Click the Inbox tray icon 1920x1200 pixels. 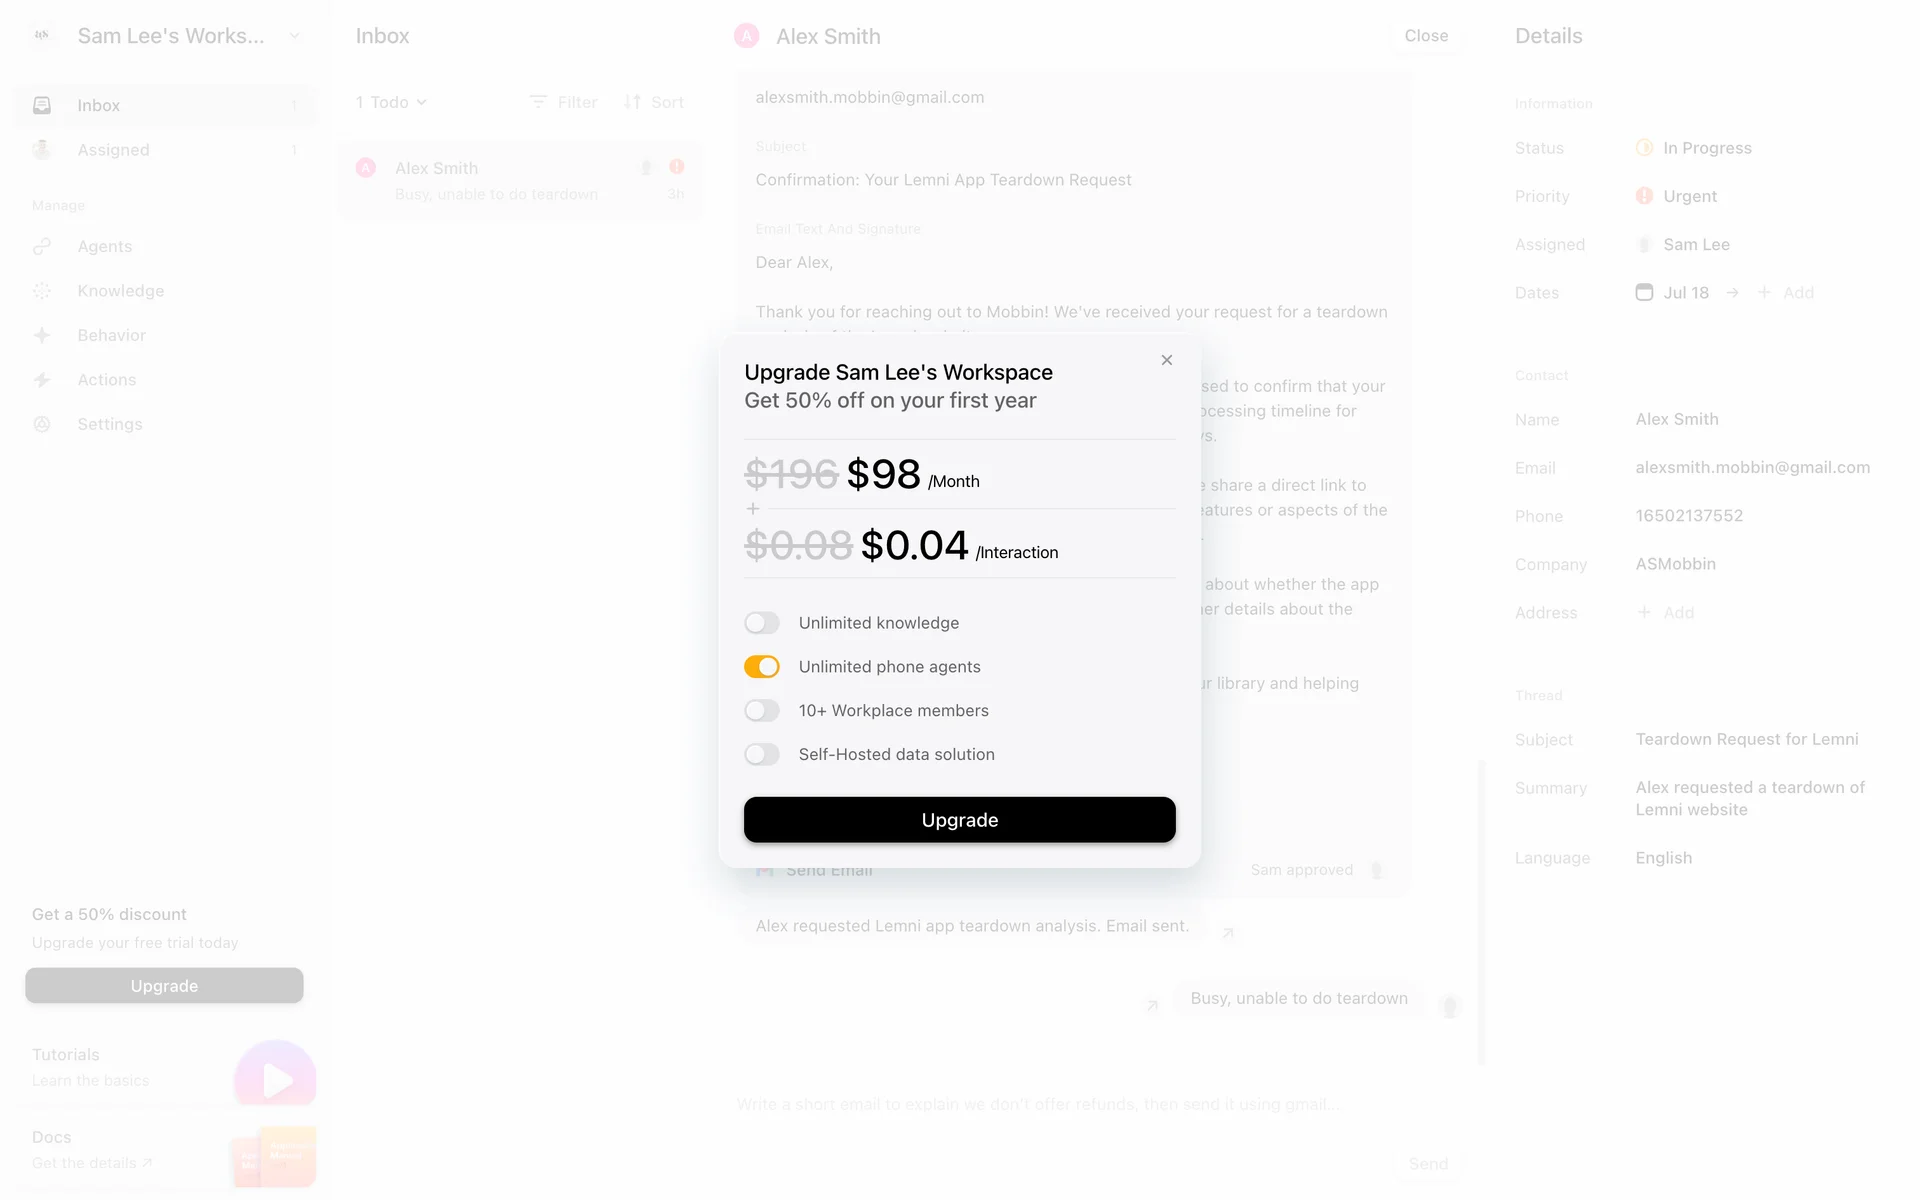[x=42, y=105]
